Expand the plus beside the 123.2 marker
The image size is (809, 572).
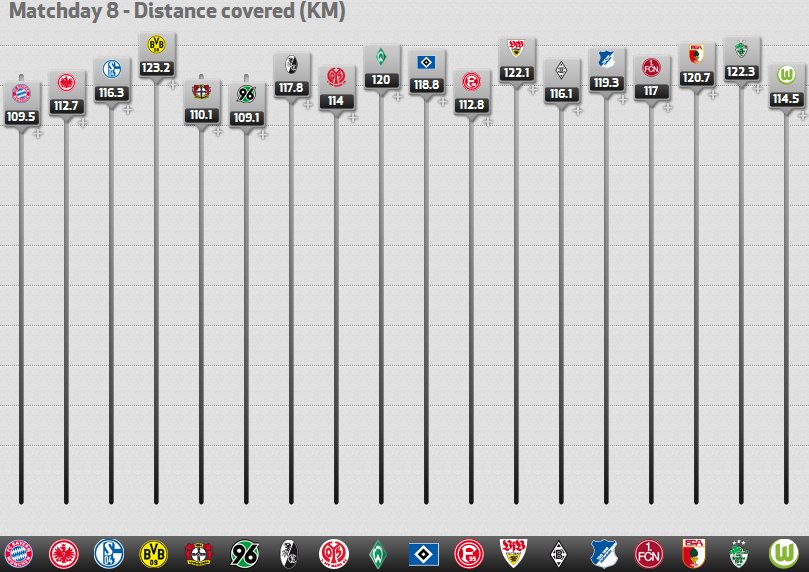pos(173,85)
